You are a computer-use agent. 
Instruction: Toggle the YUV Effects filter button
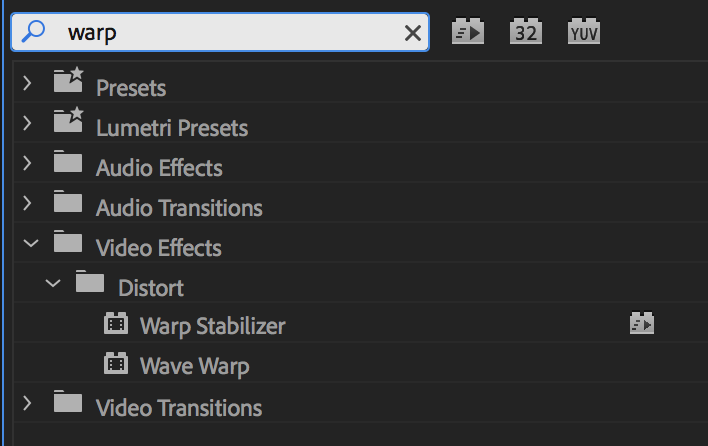pyautogui.click(x=583, y=31)
